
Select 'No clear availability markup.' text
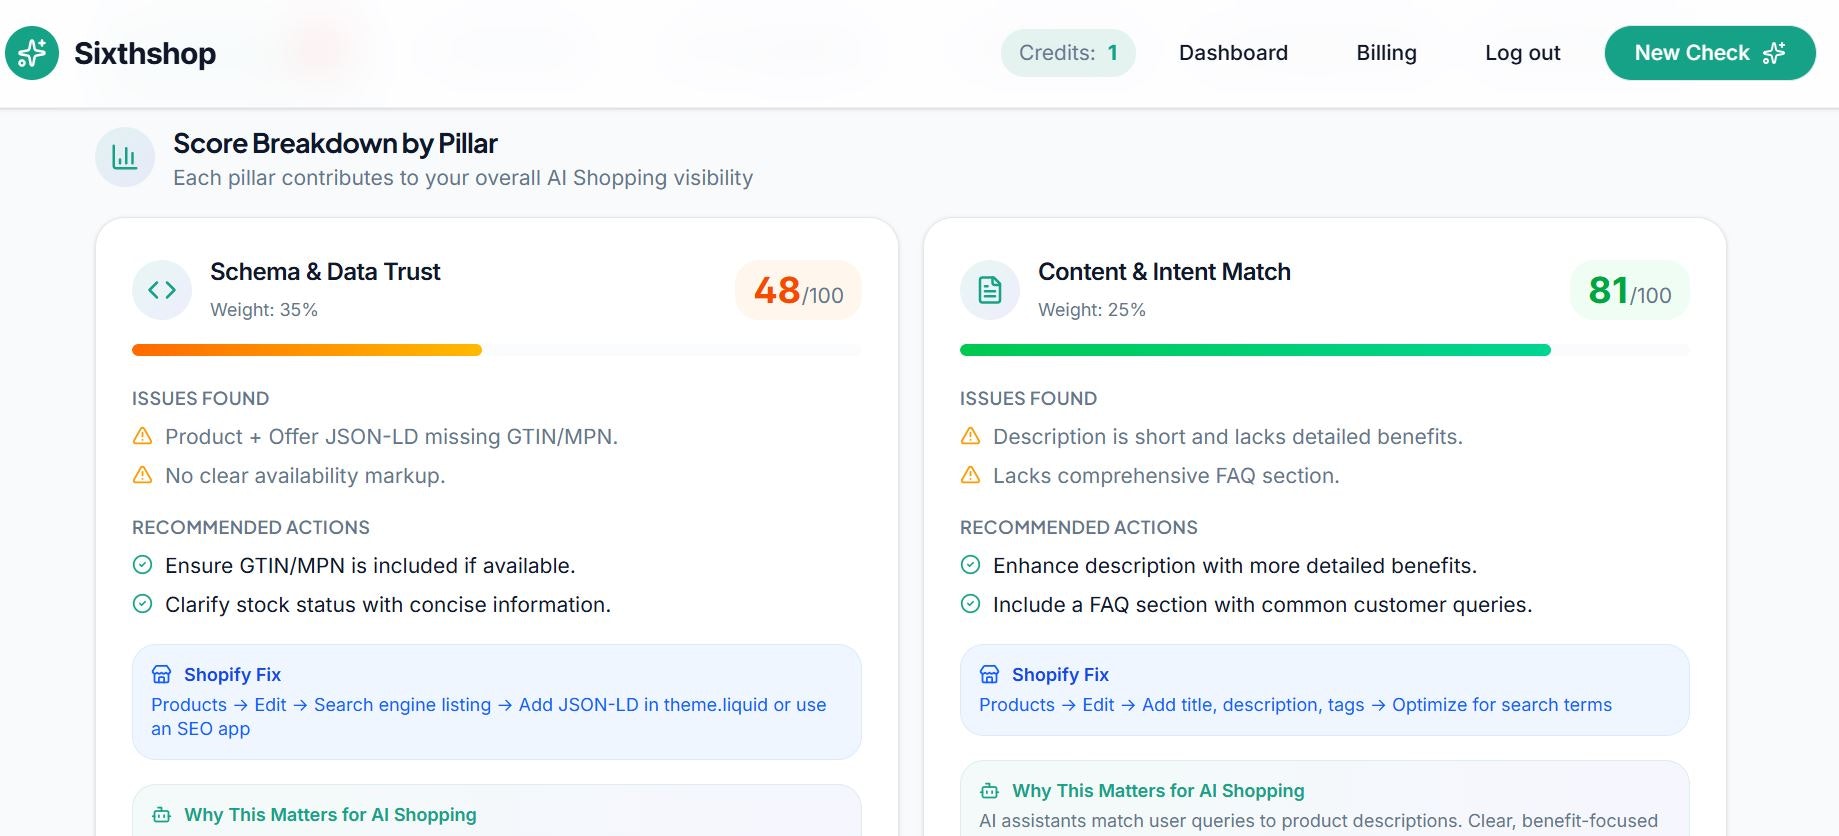pos(305,476)
